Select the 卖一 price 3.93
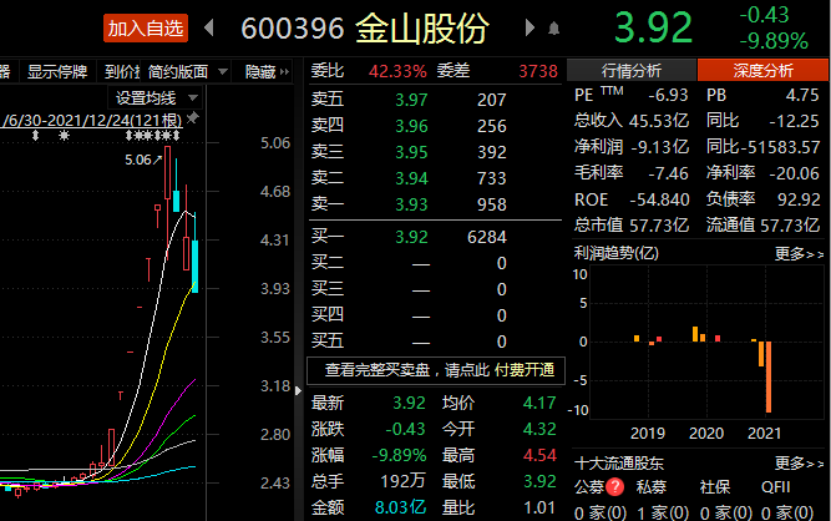The width and height of the screenshot is (831, 521). coord(411,204)
